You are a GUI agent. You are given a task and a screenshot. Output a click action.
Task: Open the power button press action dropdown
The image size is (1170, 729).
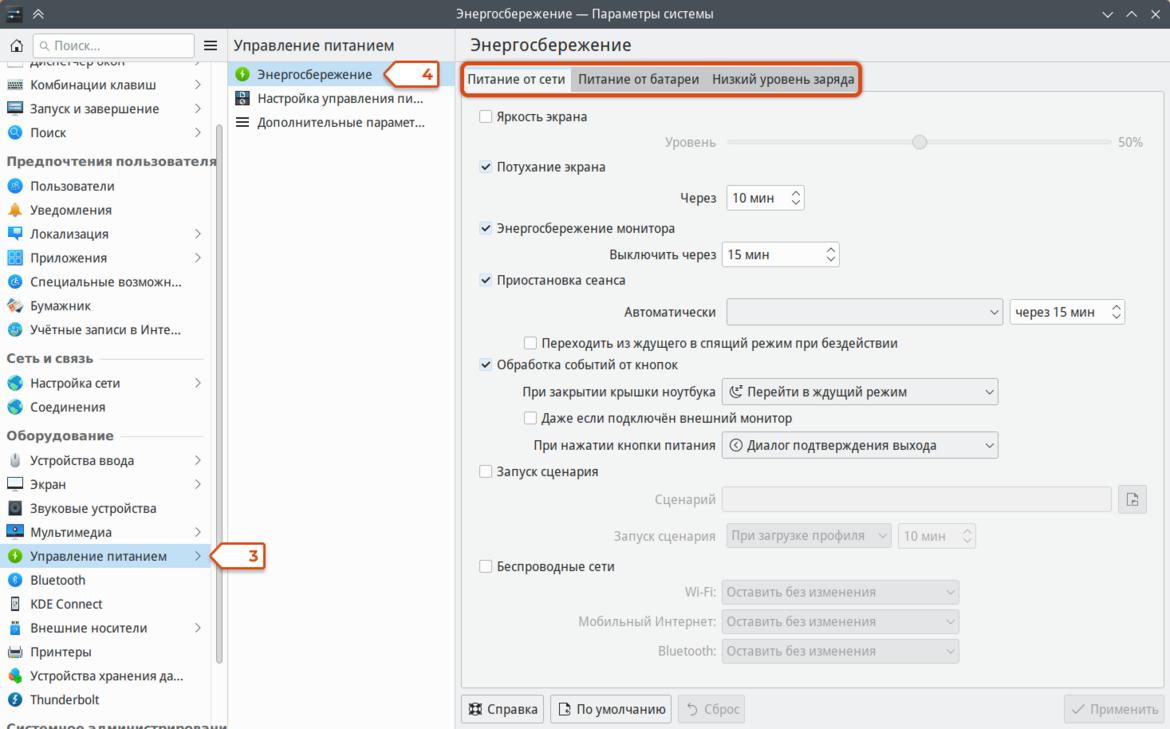coord(860,445)
